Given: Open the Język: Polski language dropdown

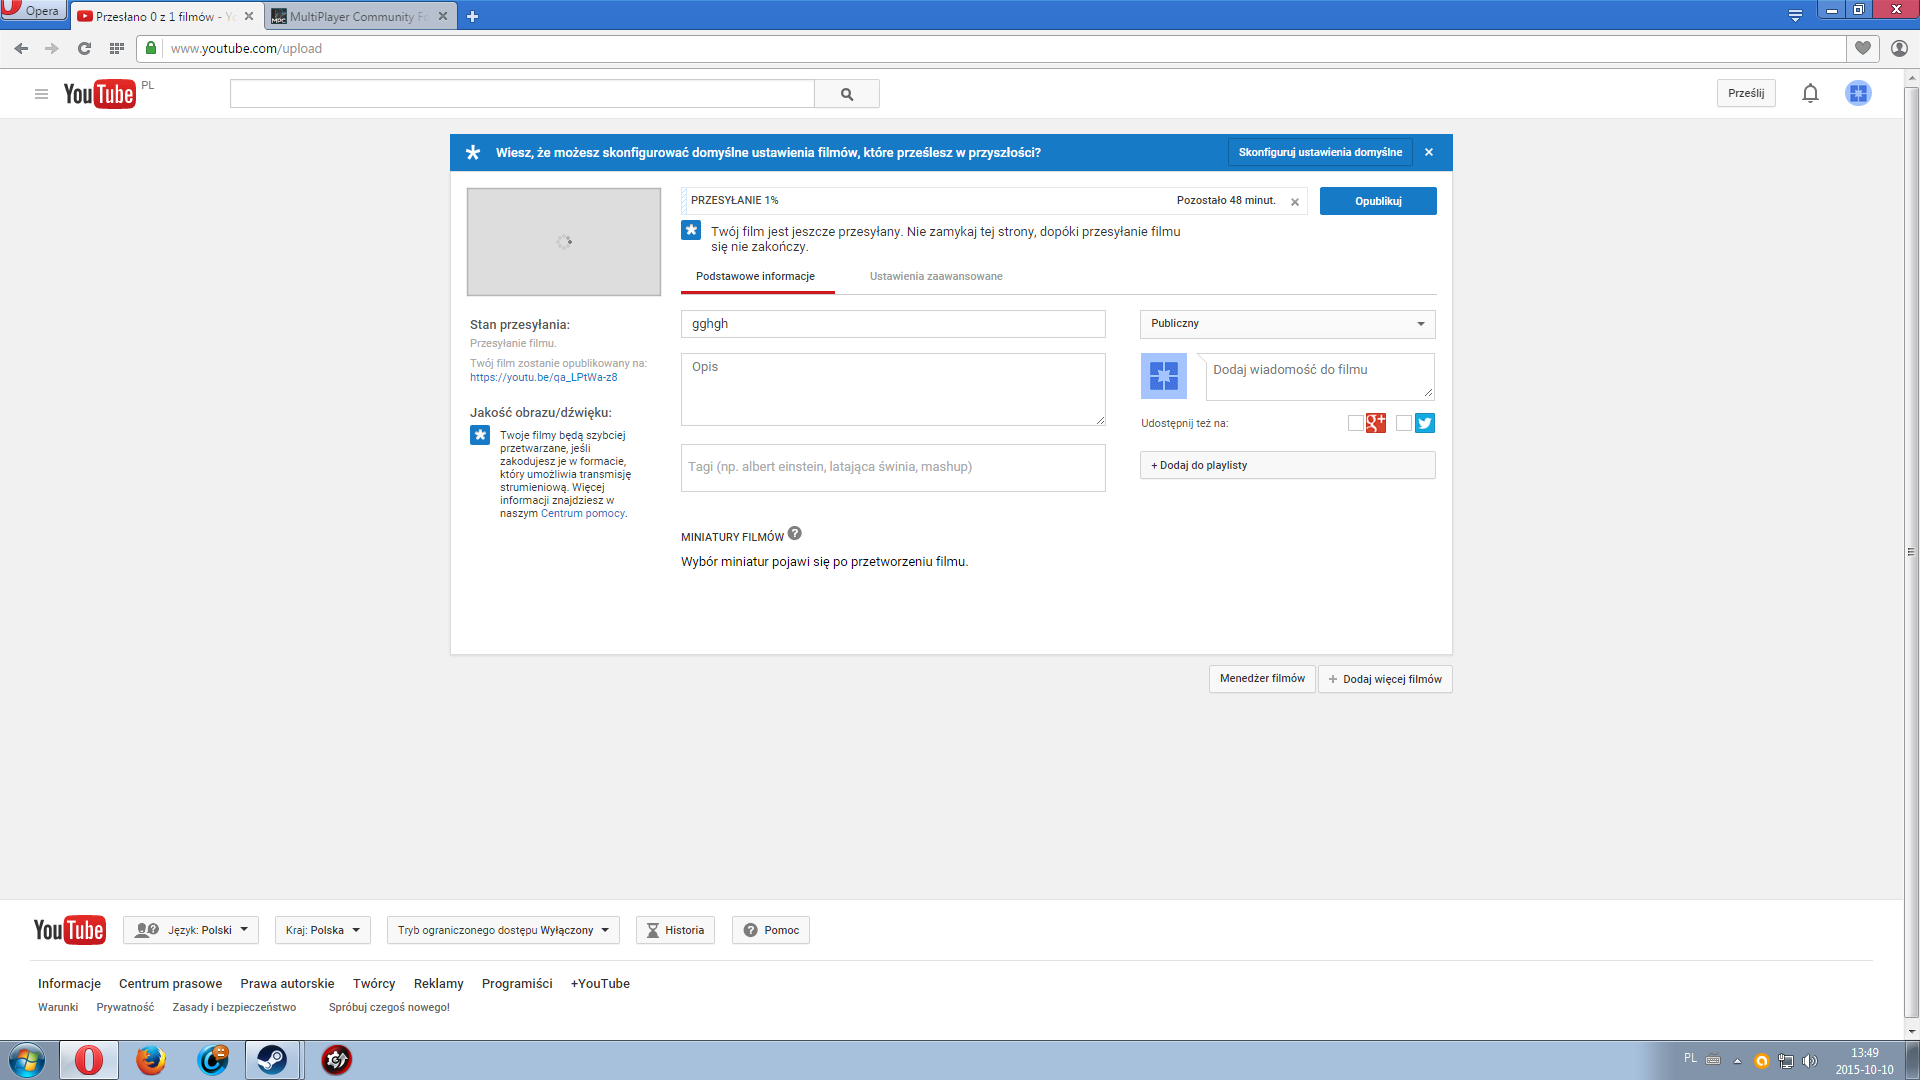Looking at the screenshot, I should point(191,930).
